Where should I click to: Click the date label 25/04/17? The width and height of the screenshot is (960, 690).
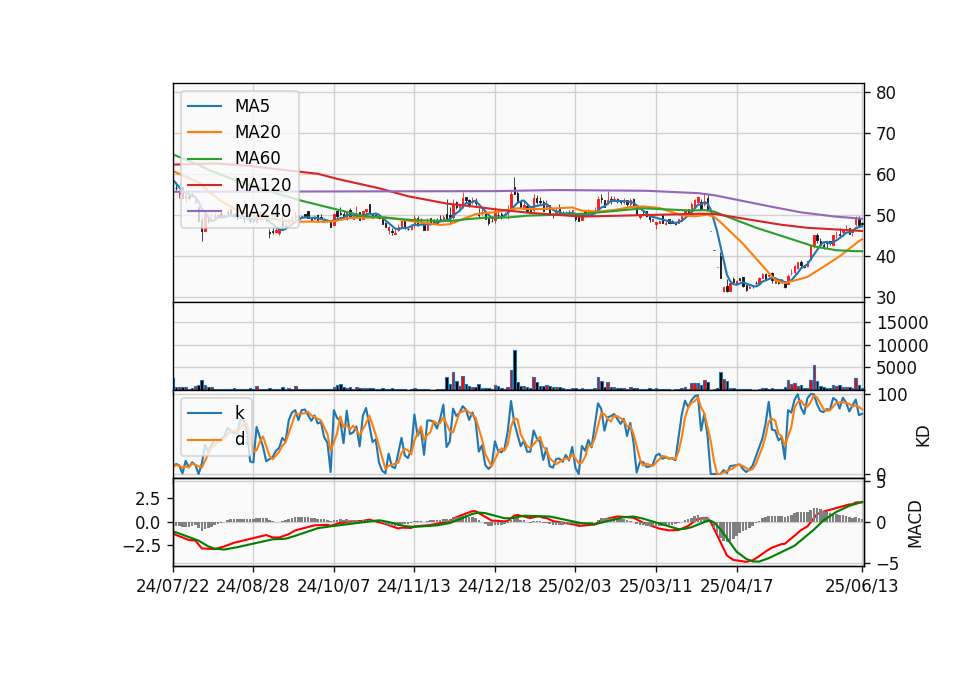(737, 586)
